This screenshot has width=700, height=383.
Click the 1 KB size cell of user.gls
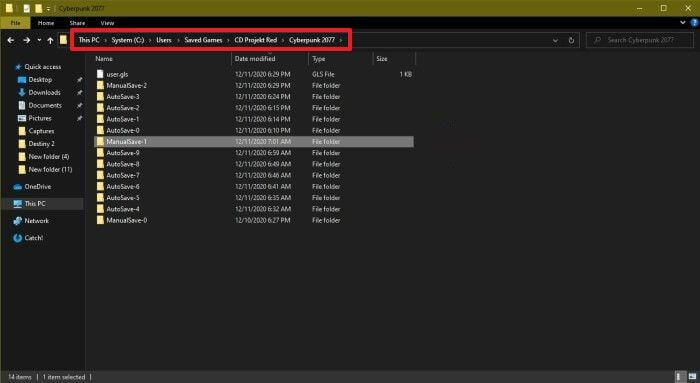pos(405,74)
